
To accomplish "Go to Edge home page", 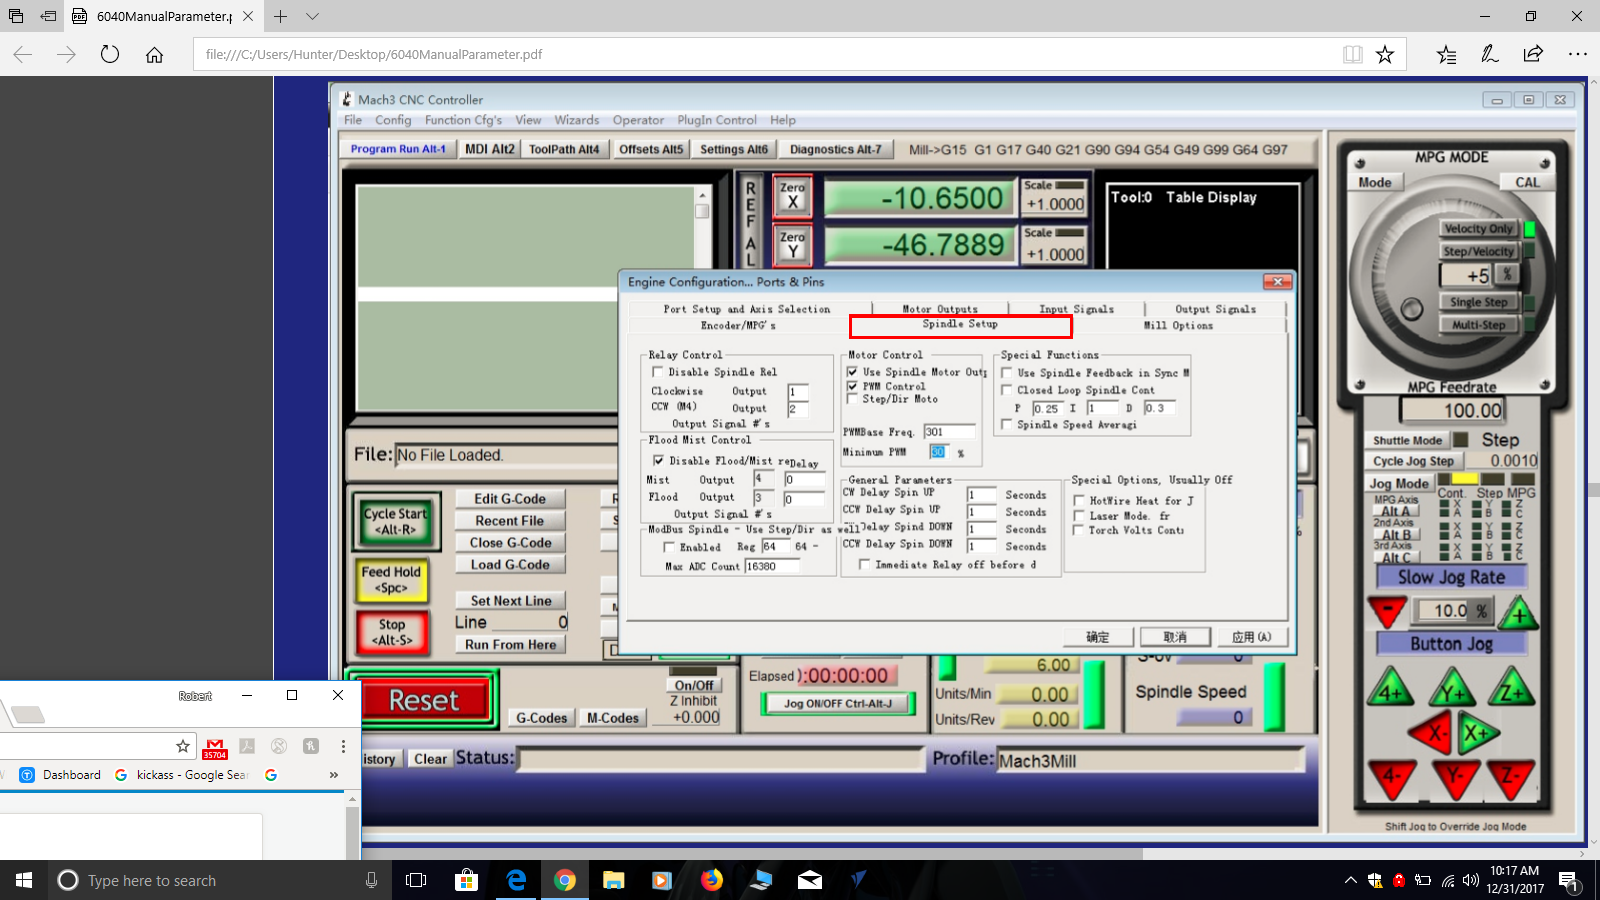I will 154,54.
